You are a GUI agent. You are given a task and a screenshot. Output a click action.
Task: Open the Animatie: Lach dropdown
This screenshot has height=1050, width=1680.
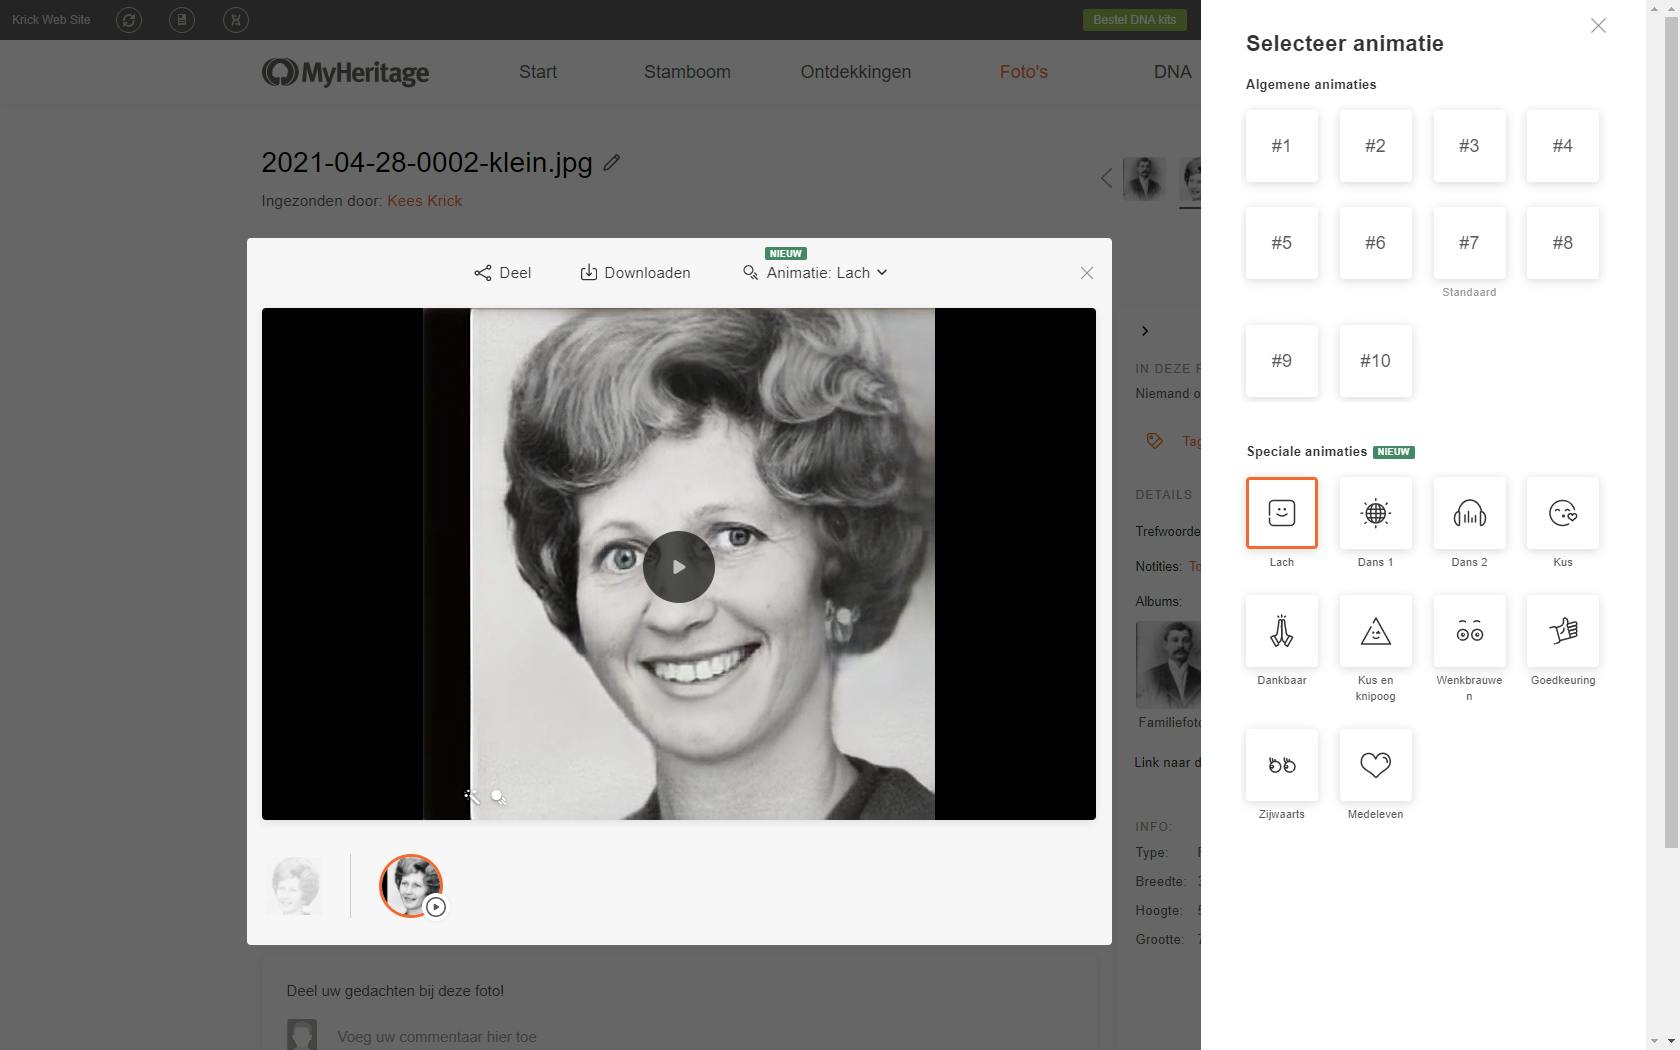pos(815,272)
